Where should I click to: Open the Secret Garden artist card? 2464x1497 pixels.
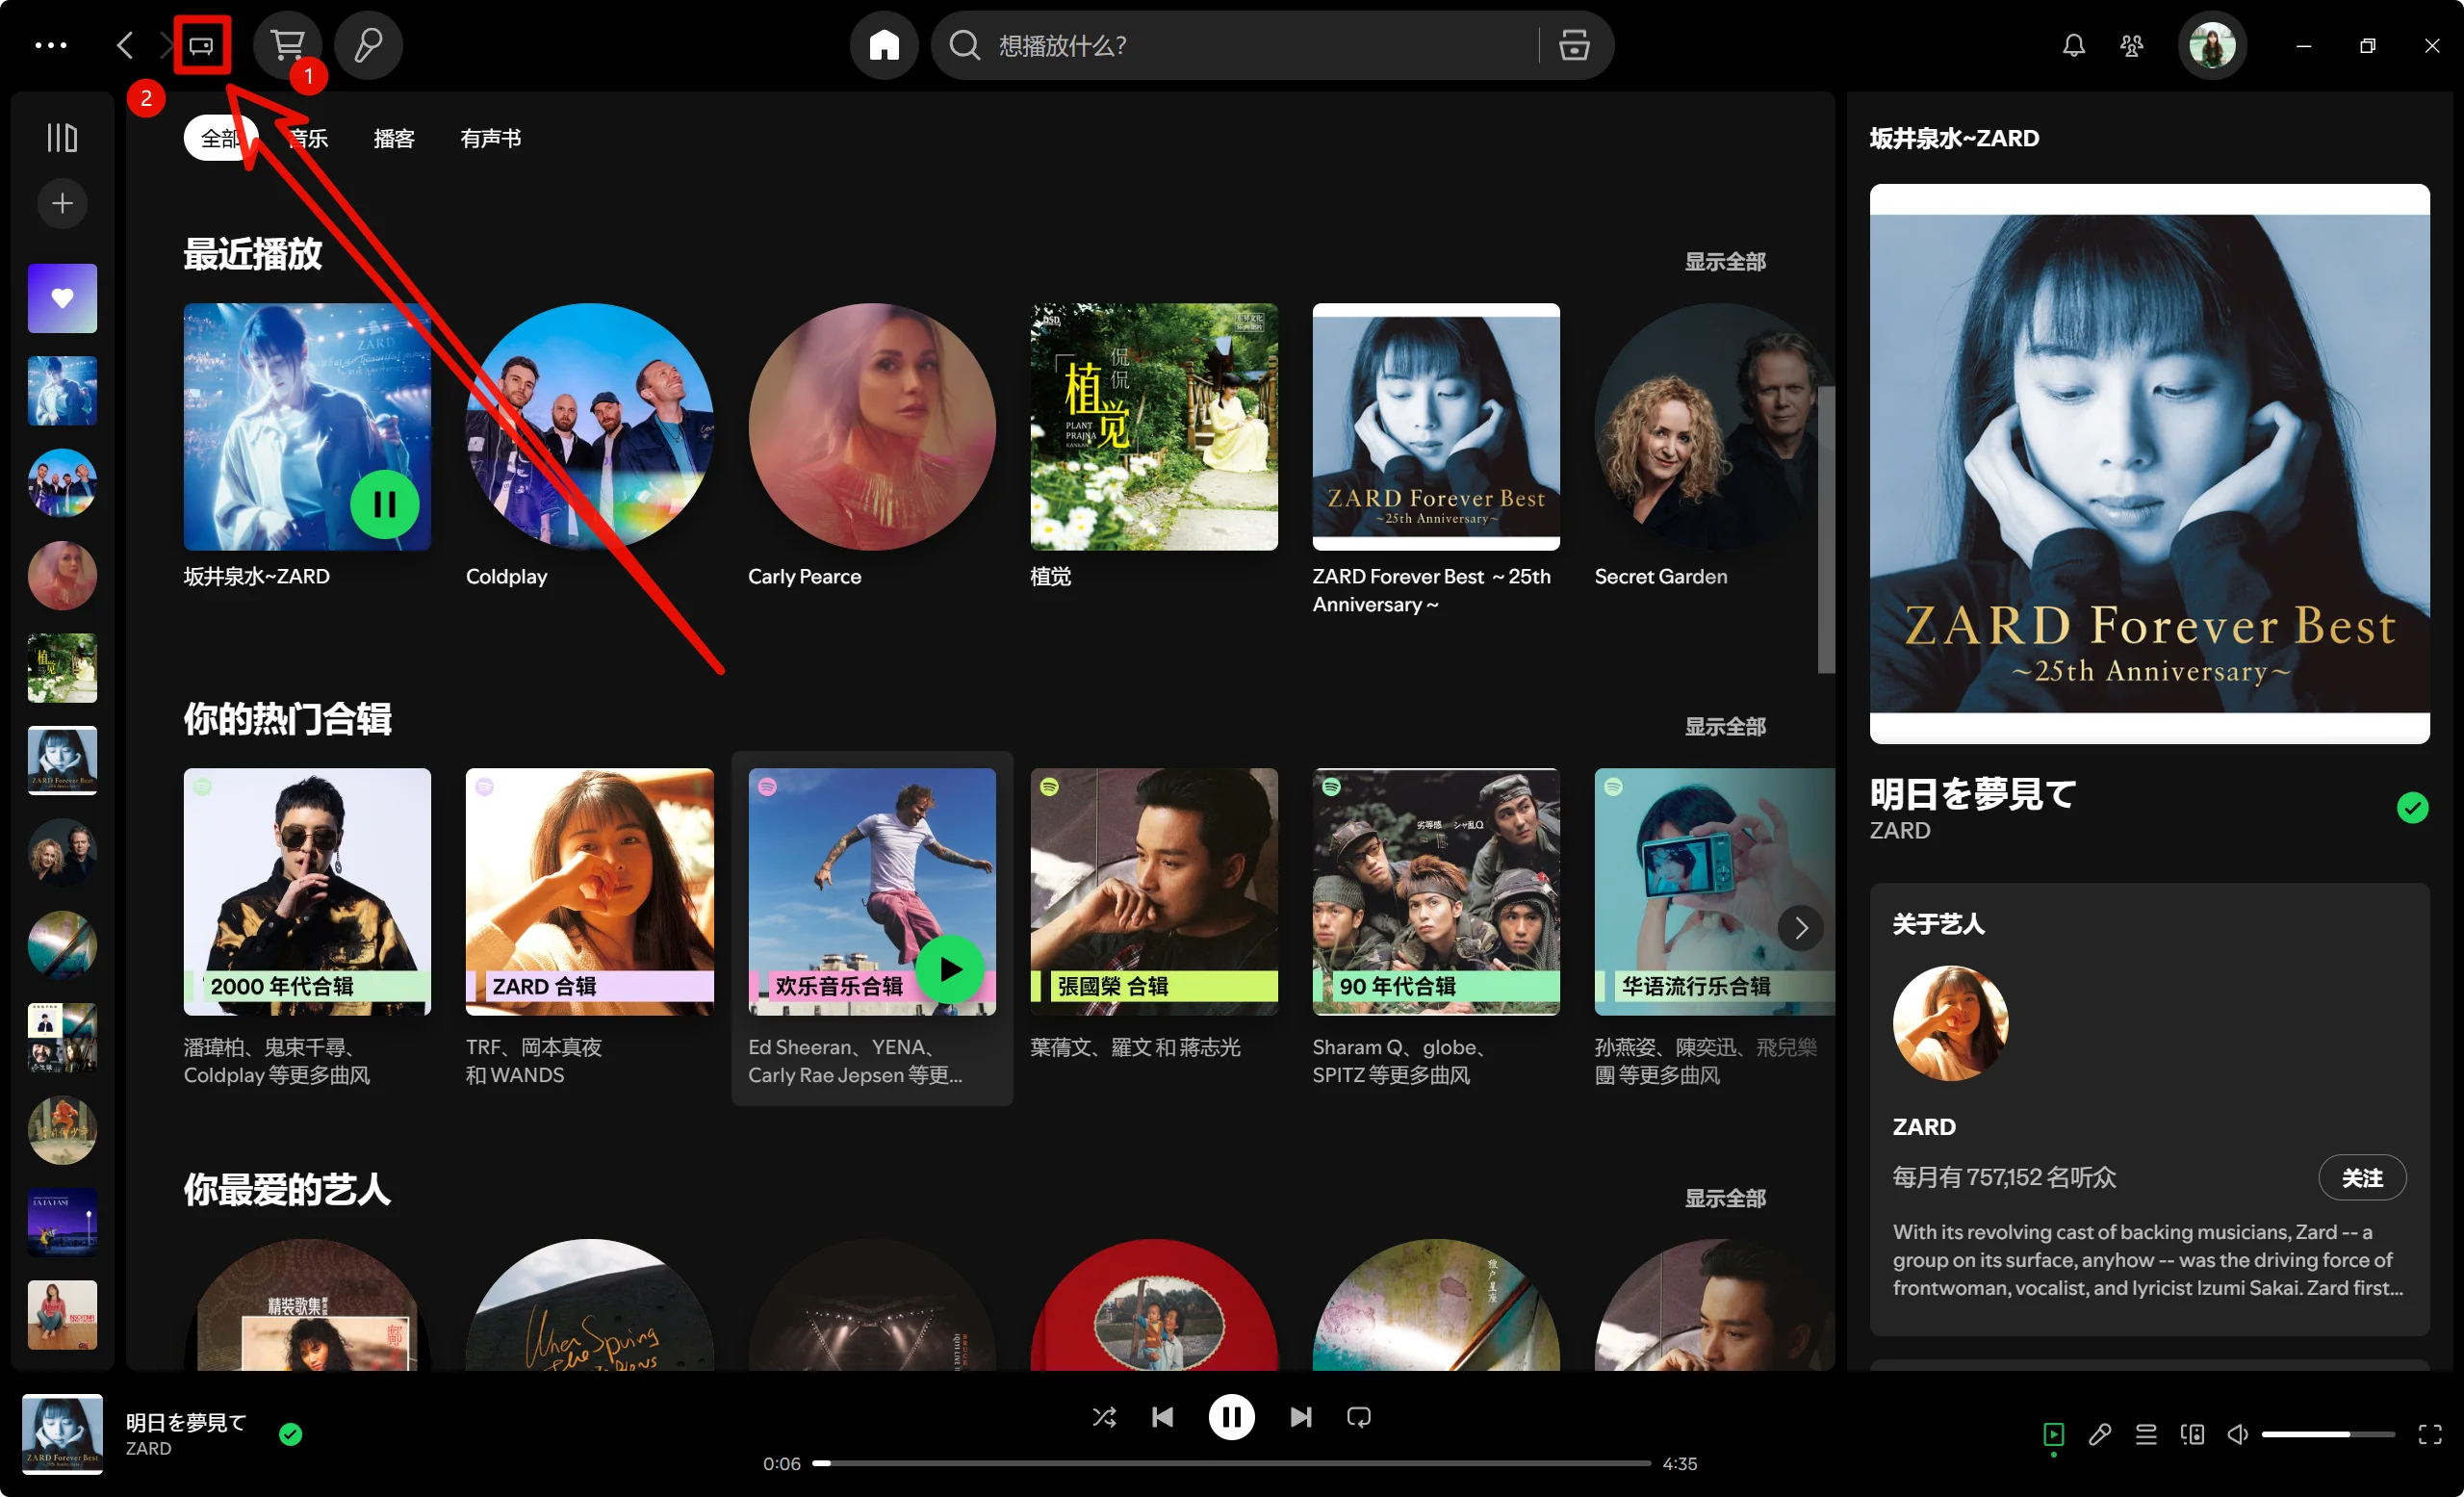coord(1714,445)
